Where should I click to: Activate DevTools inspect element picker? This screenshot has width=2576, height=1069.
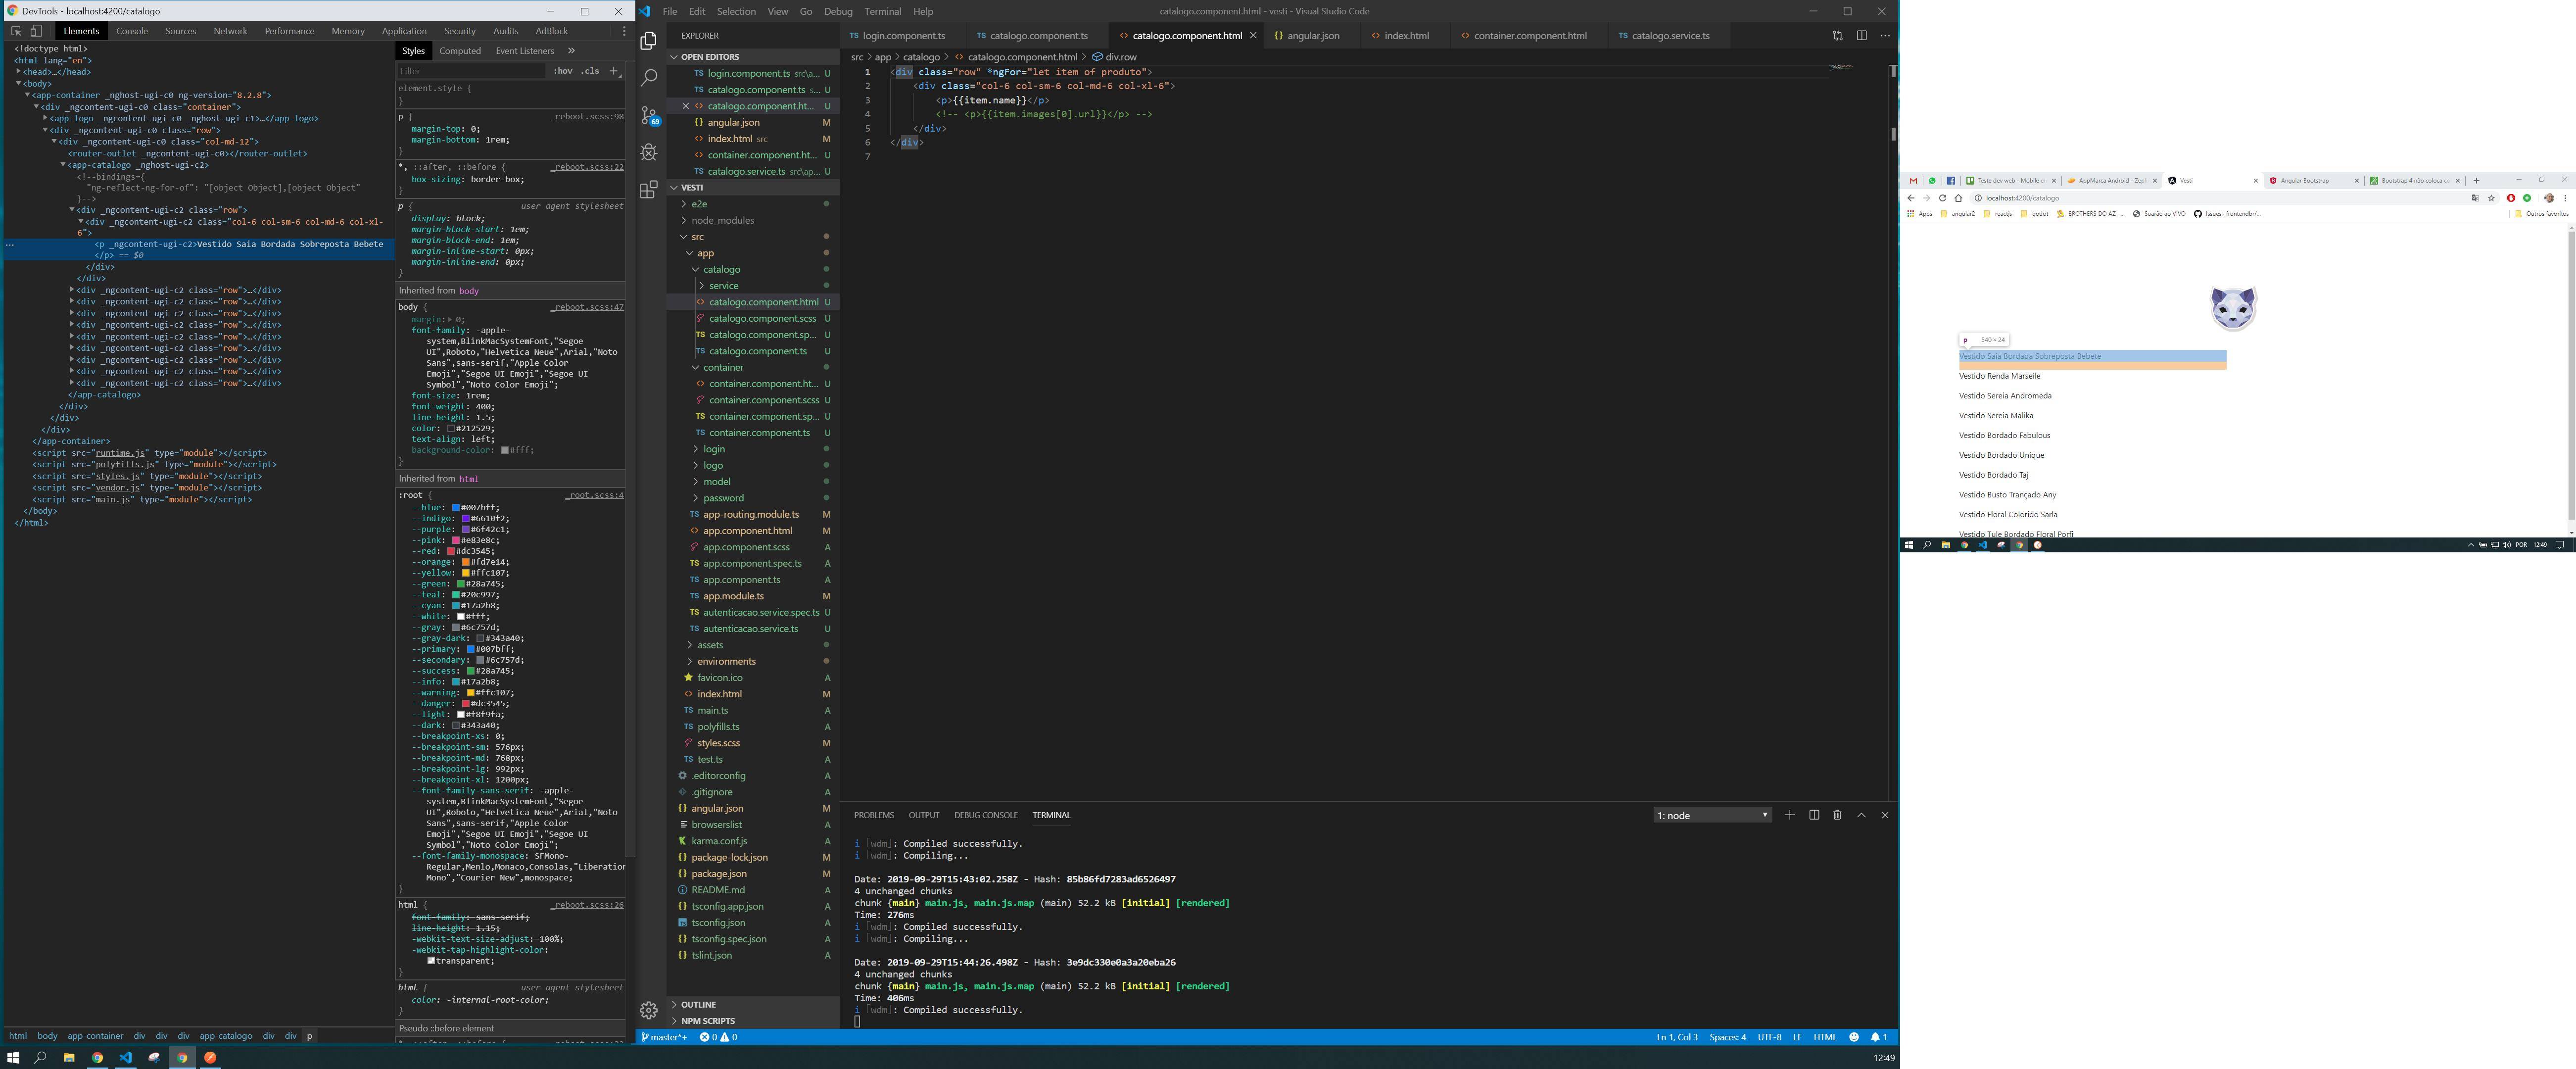tap(16, 31)
